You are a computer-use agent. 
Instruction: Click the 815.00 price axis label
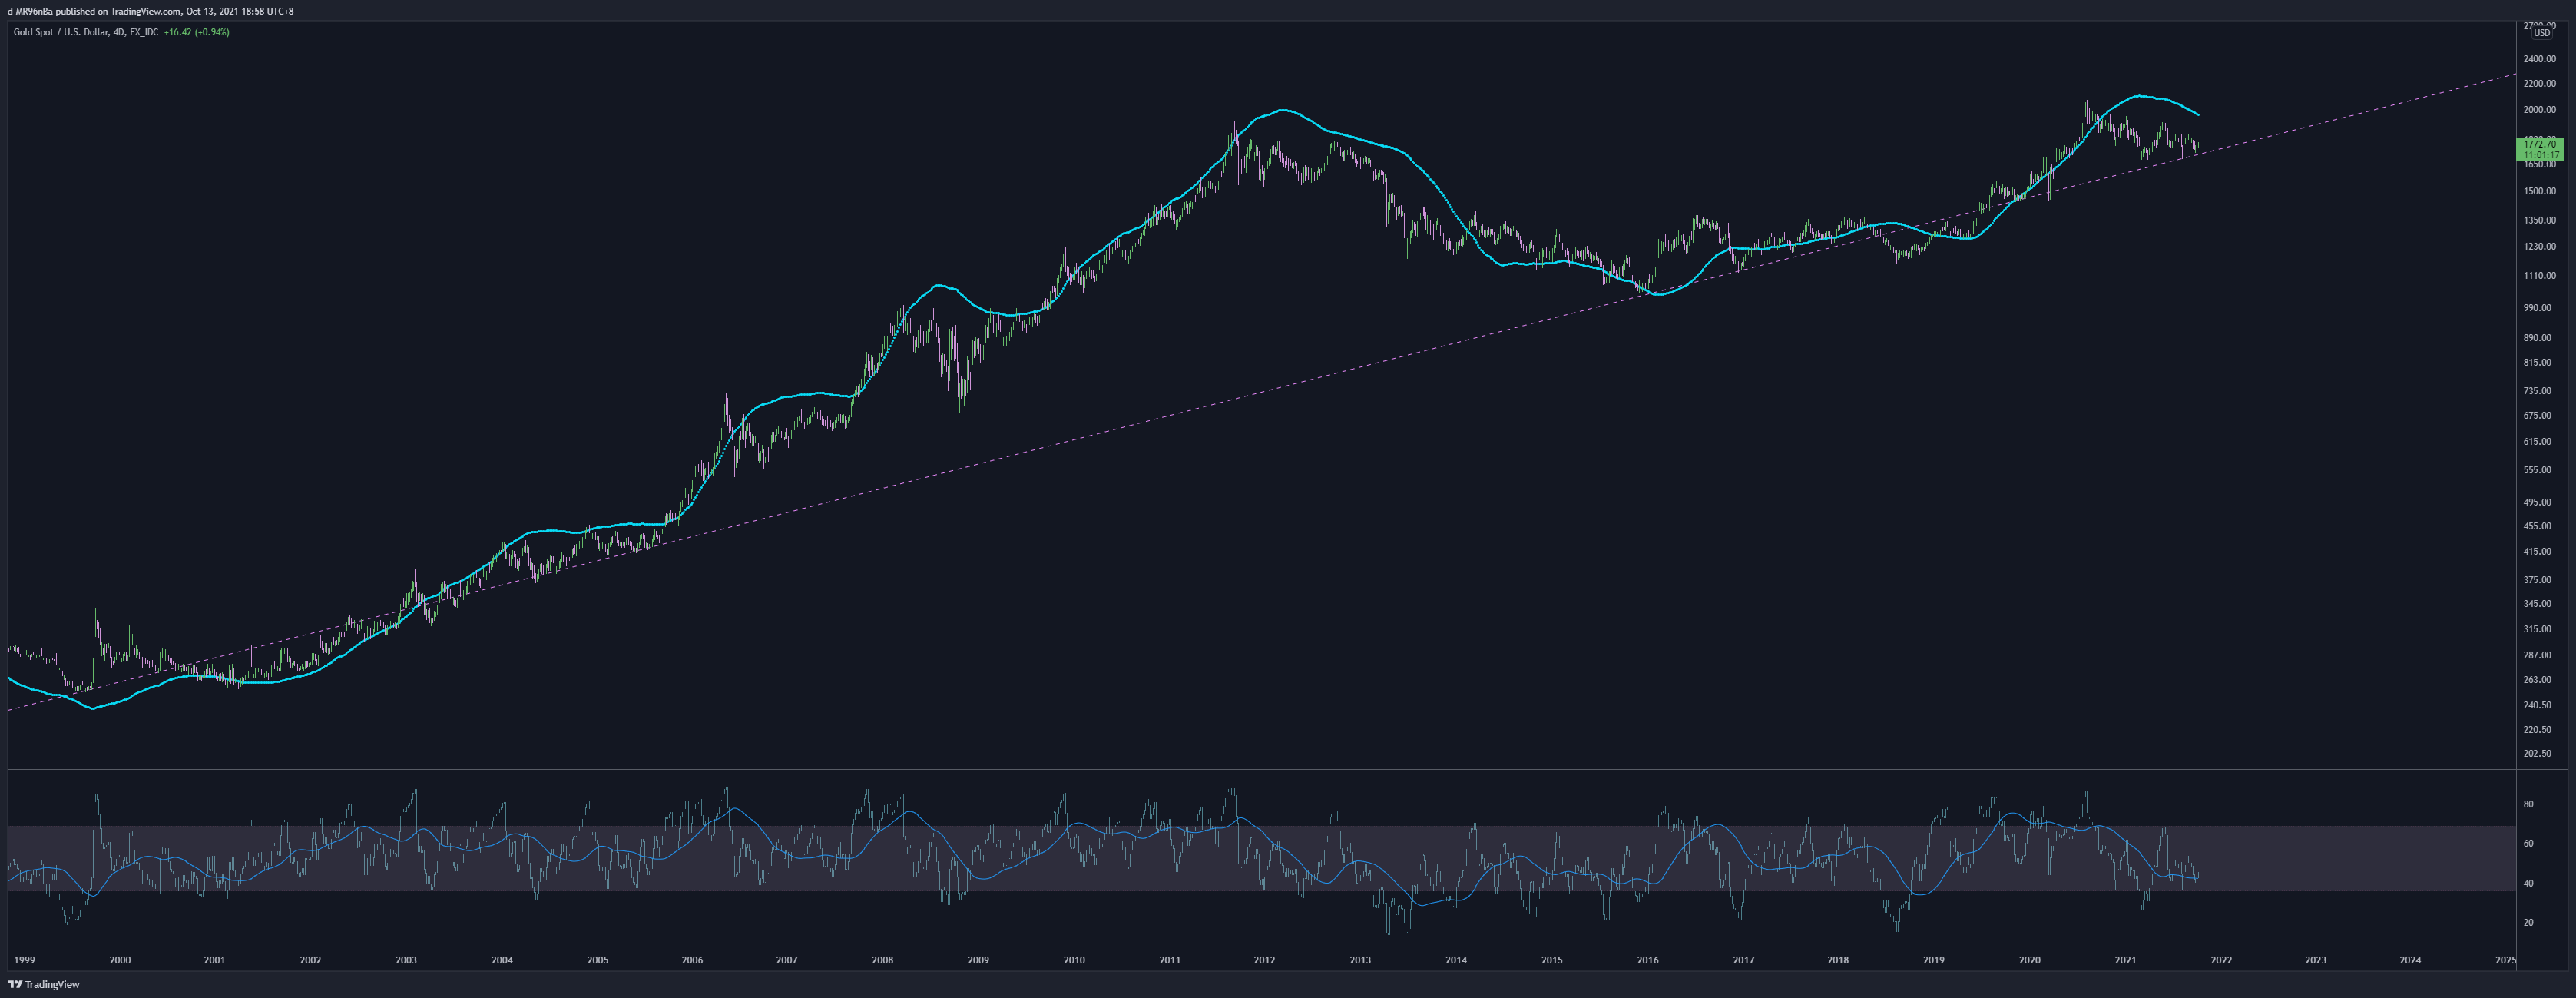[x=2538, y=363]
